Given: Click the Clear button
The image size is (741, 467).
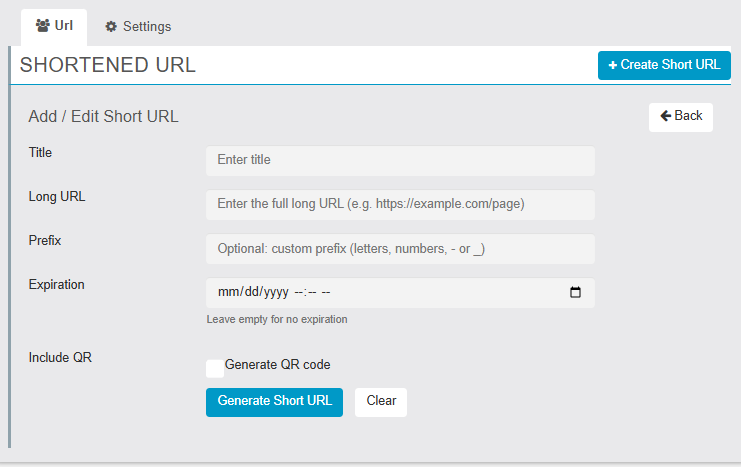Looking at the screenshot, I should click(381, 401).
